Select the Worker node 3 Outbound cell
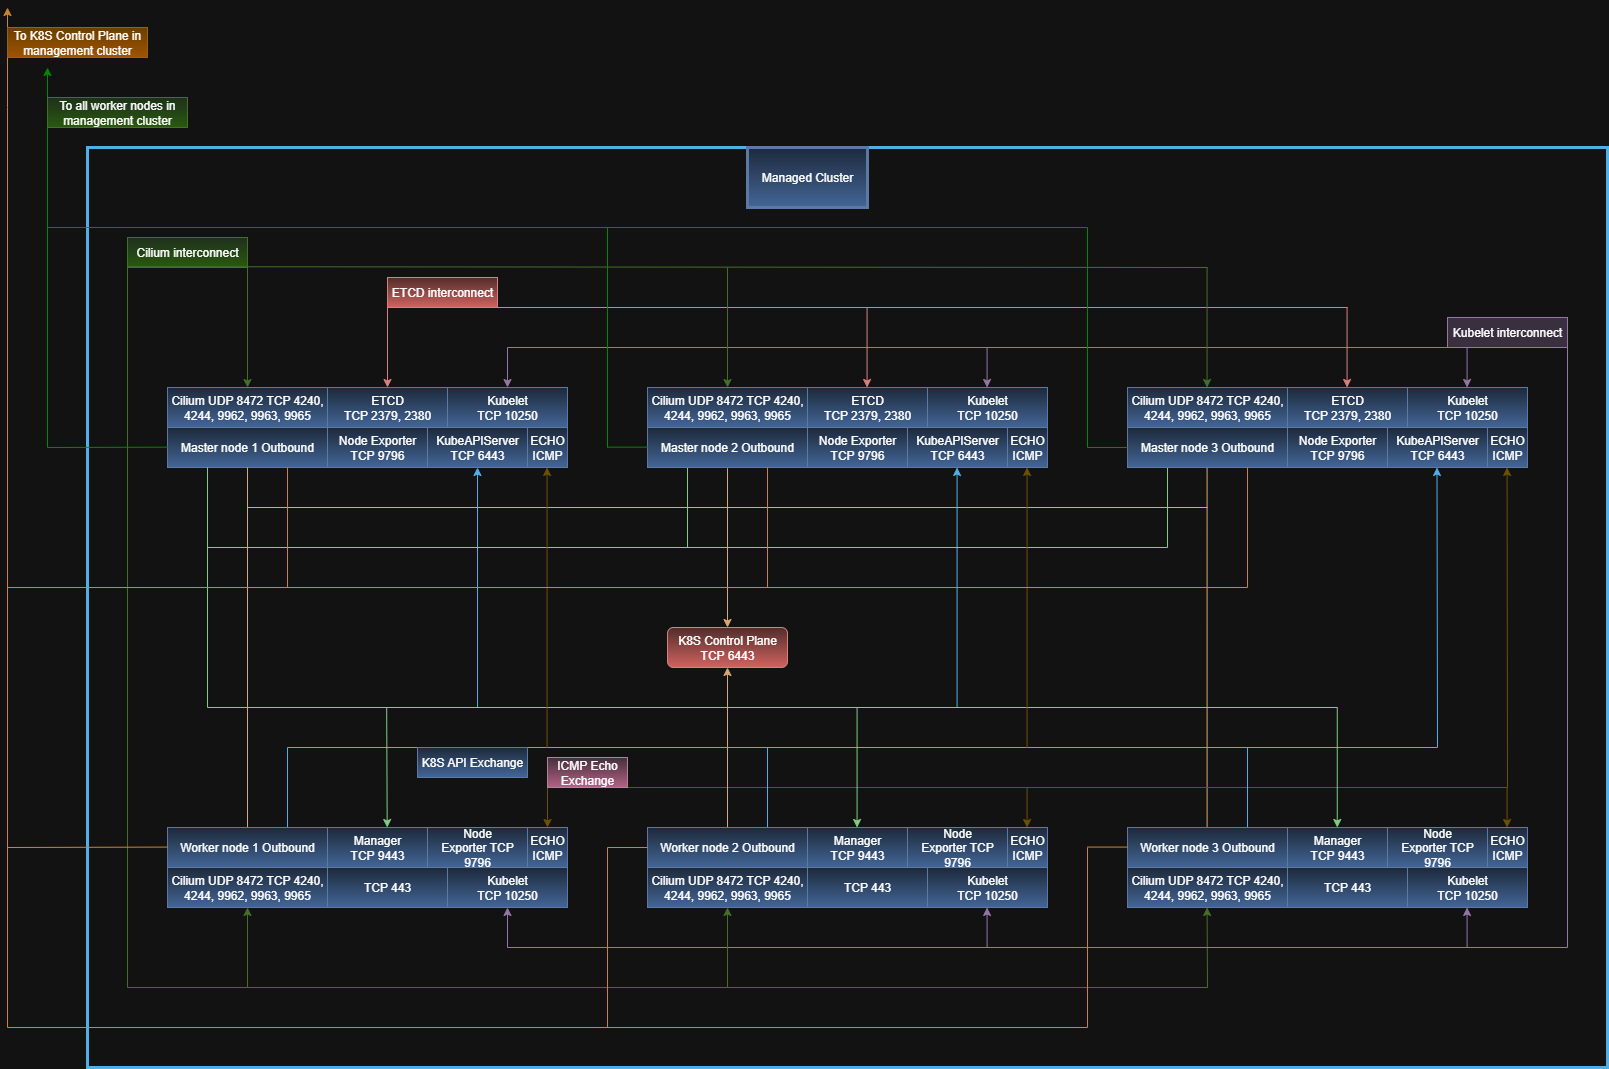This screenshot has height=1069, width=1609. 1207,848
